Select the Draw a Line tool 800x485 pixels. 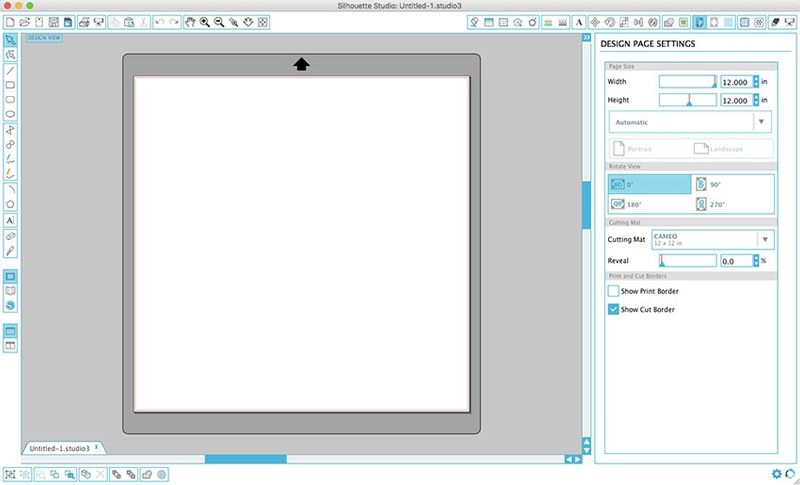pyautogui.click(x=10, y=70)
